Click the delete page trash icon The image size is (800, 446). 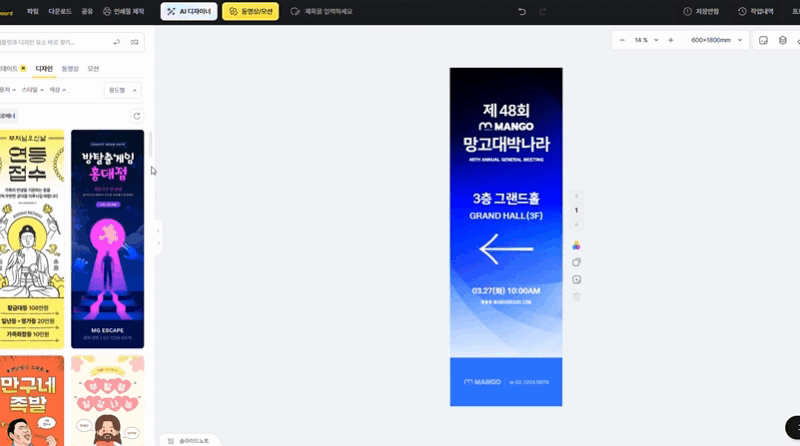[577, 296]
